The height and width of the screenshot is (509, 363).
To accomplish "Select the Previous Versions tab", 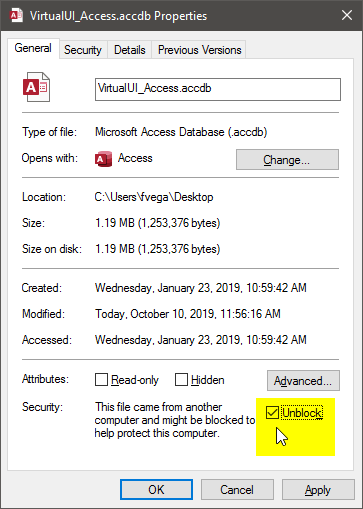I will (199, 50).
